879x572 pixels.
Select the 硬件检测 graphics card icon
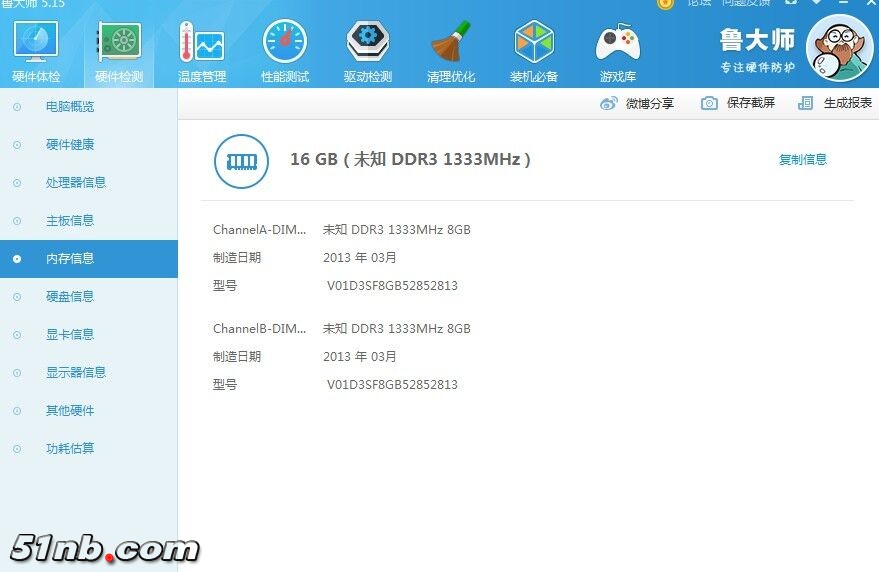(119, 41)
